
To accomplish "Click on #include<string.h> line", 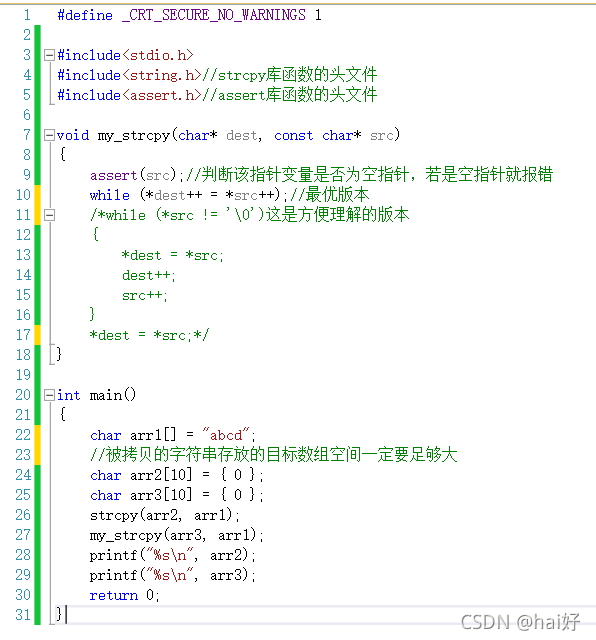I will (x=217, y=75).
